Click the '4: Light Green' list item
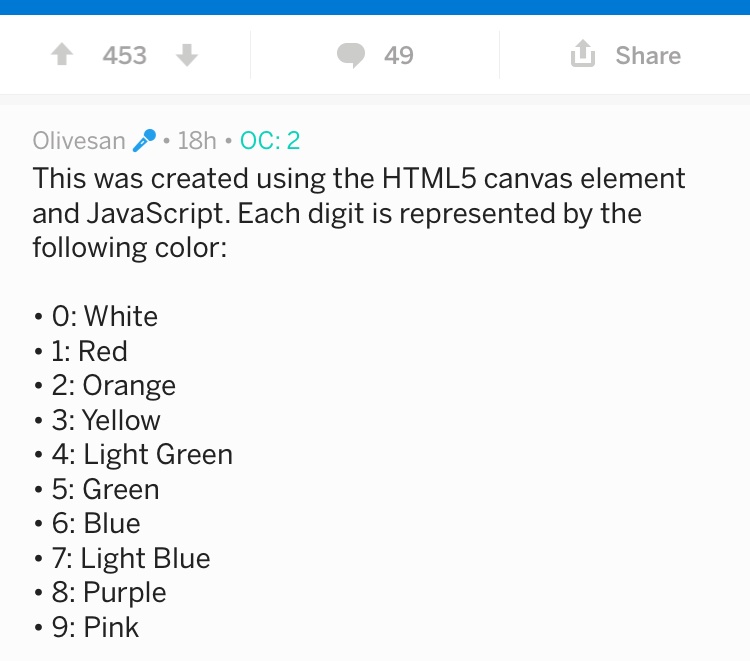The image size is (750, 661). pyautogui.click(x=143, y=454)
